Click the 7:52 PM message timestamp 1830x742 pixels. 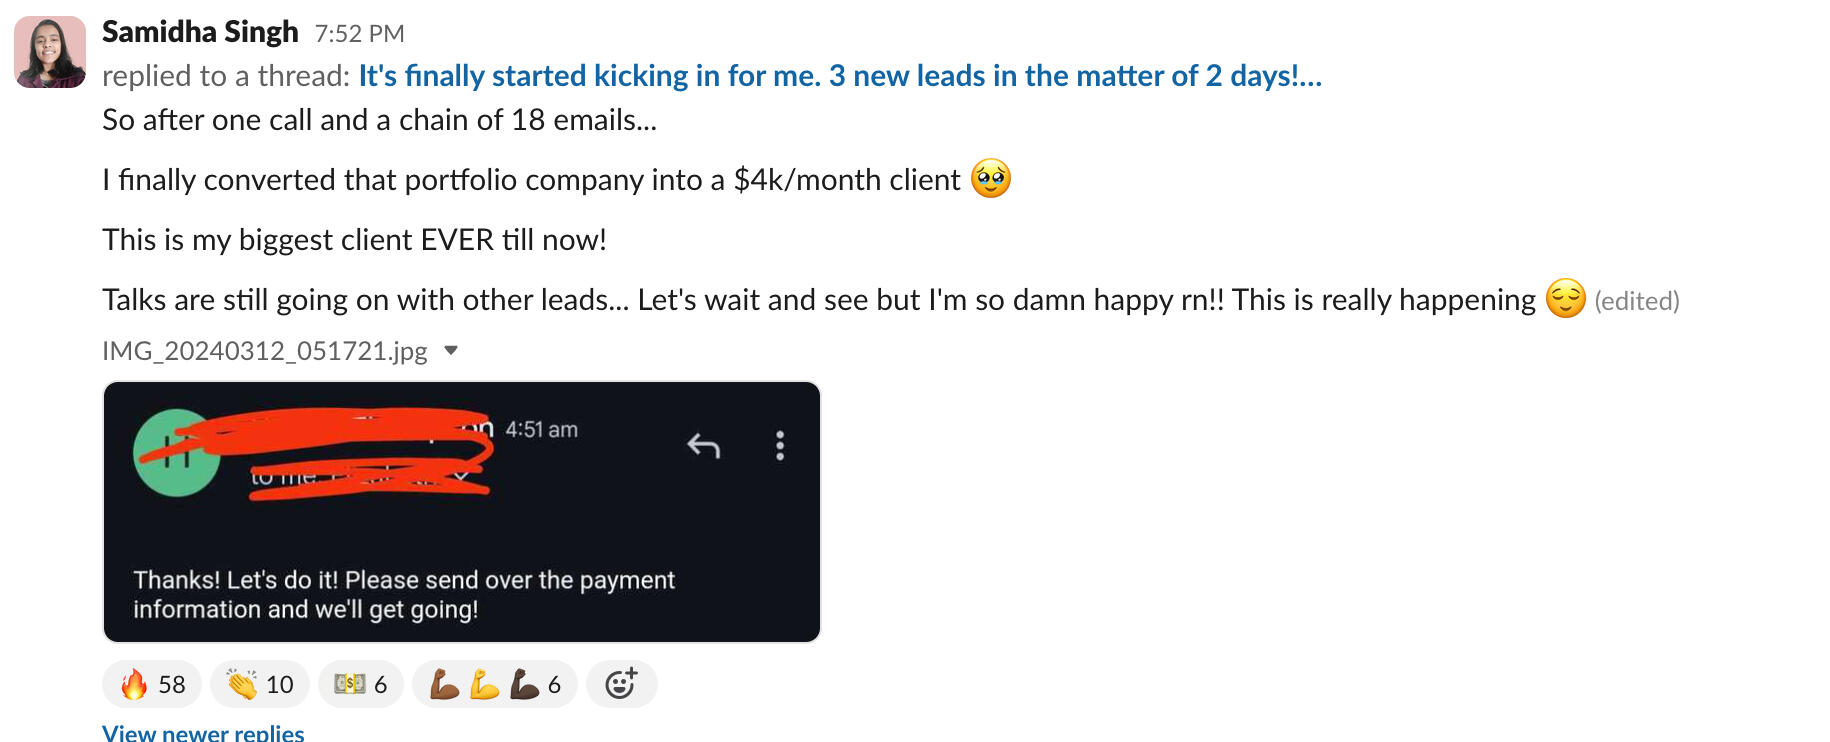pyautogui.click(x=359, y=34)
